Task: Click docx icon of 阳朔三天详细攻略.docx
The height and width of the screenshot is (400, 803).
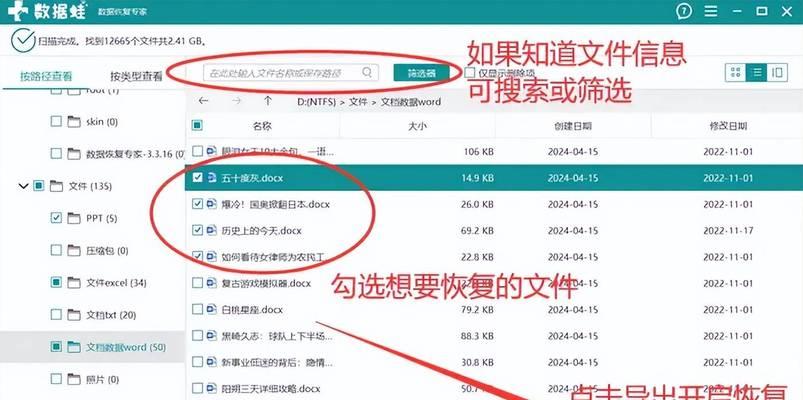Action: (212, 388)
